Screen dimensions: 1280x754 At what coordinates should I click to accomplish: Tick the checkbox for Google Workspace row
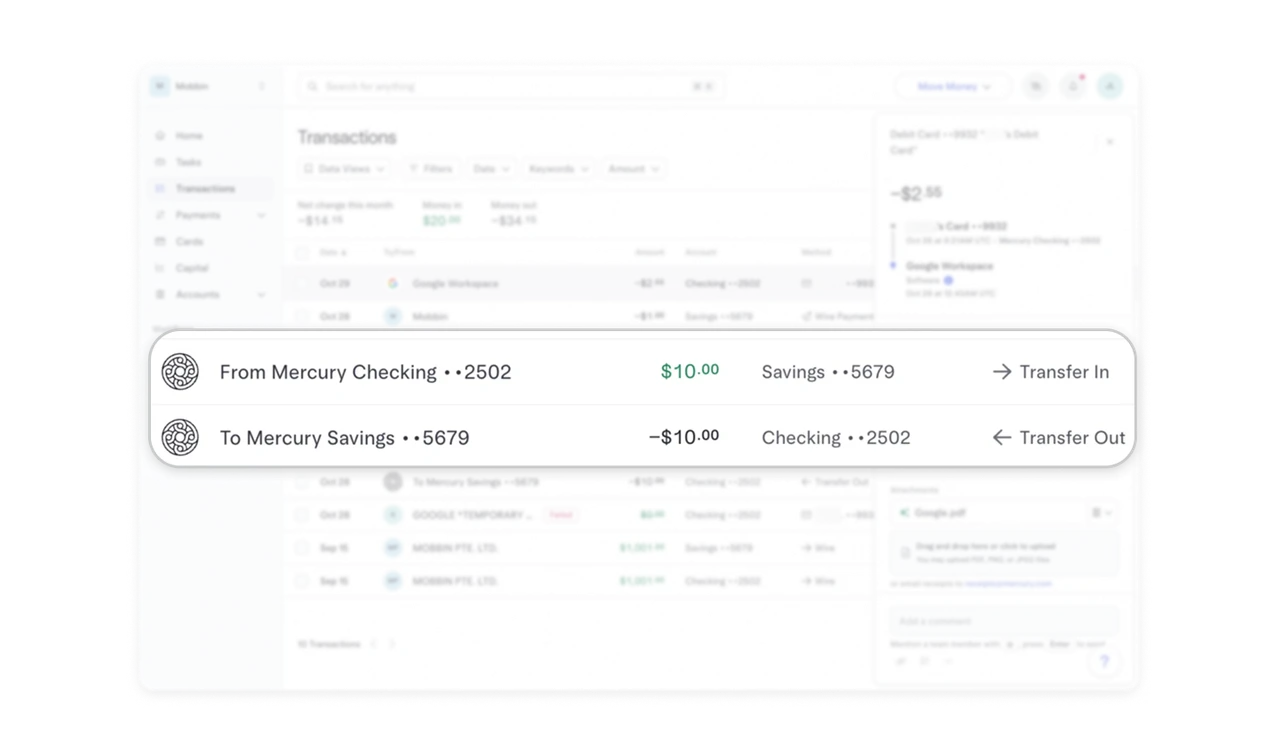coord(302,284)
